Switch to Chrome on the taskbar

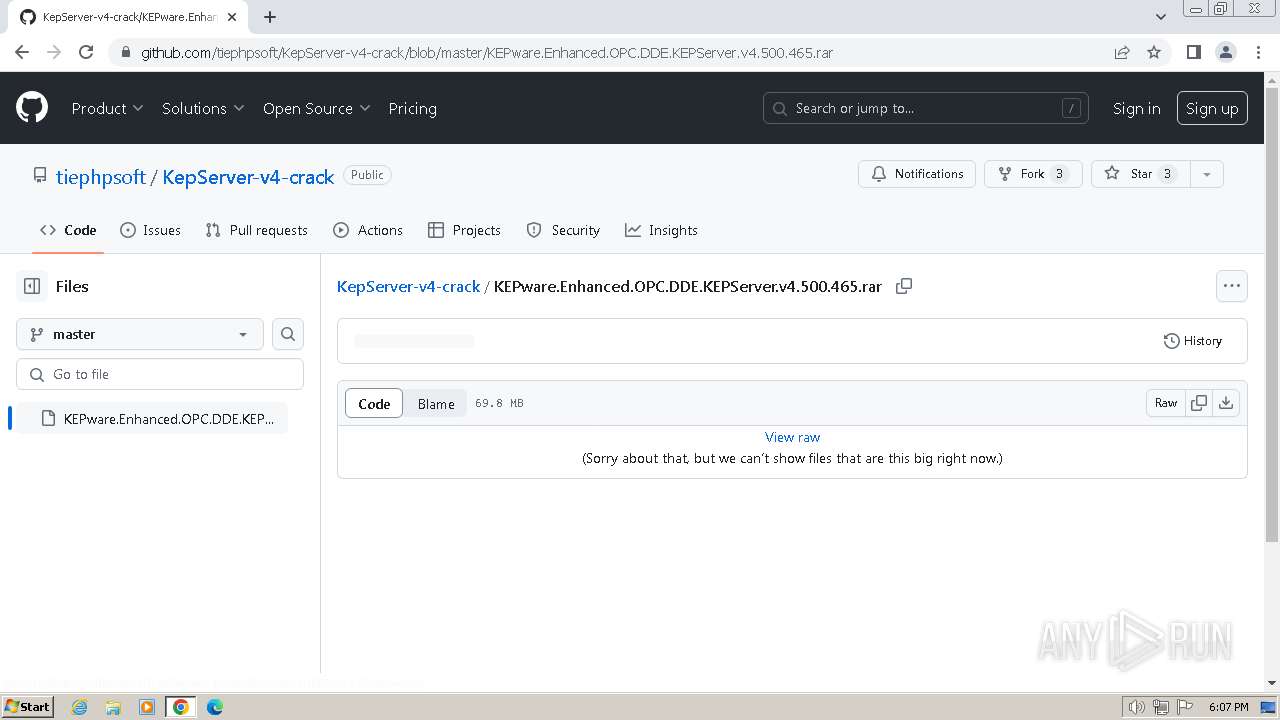click(181, 707)
